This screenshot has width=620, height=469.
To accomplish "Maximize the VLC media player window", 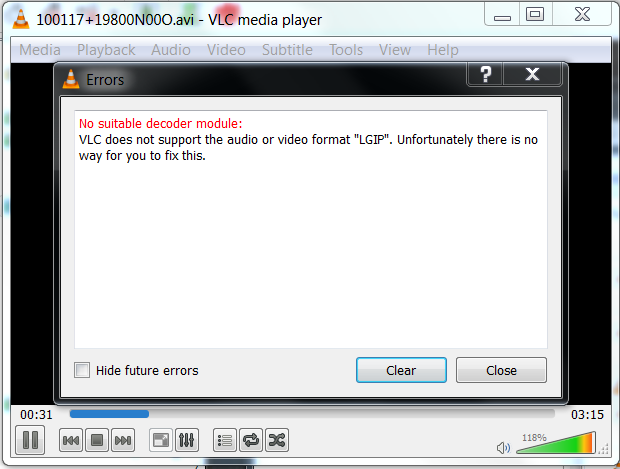I will pos(535,15).
